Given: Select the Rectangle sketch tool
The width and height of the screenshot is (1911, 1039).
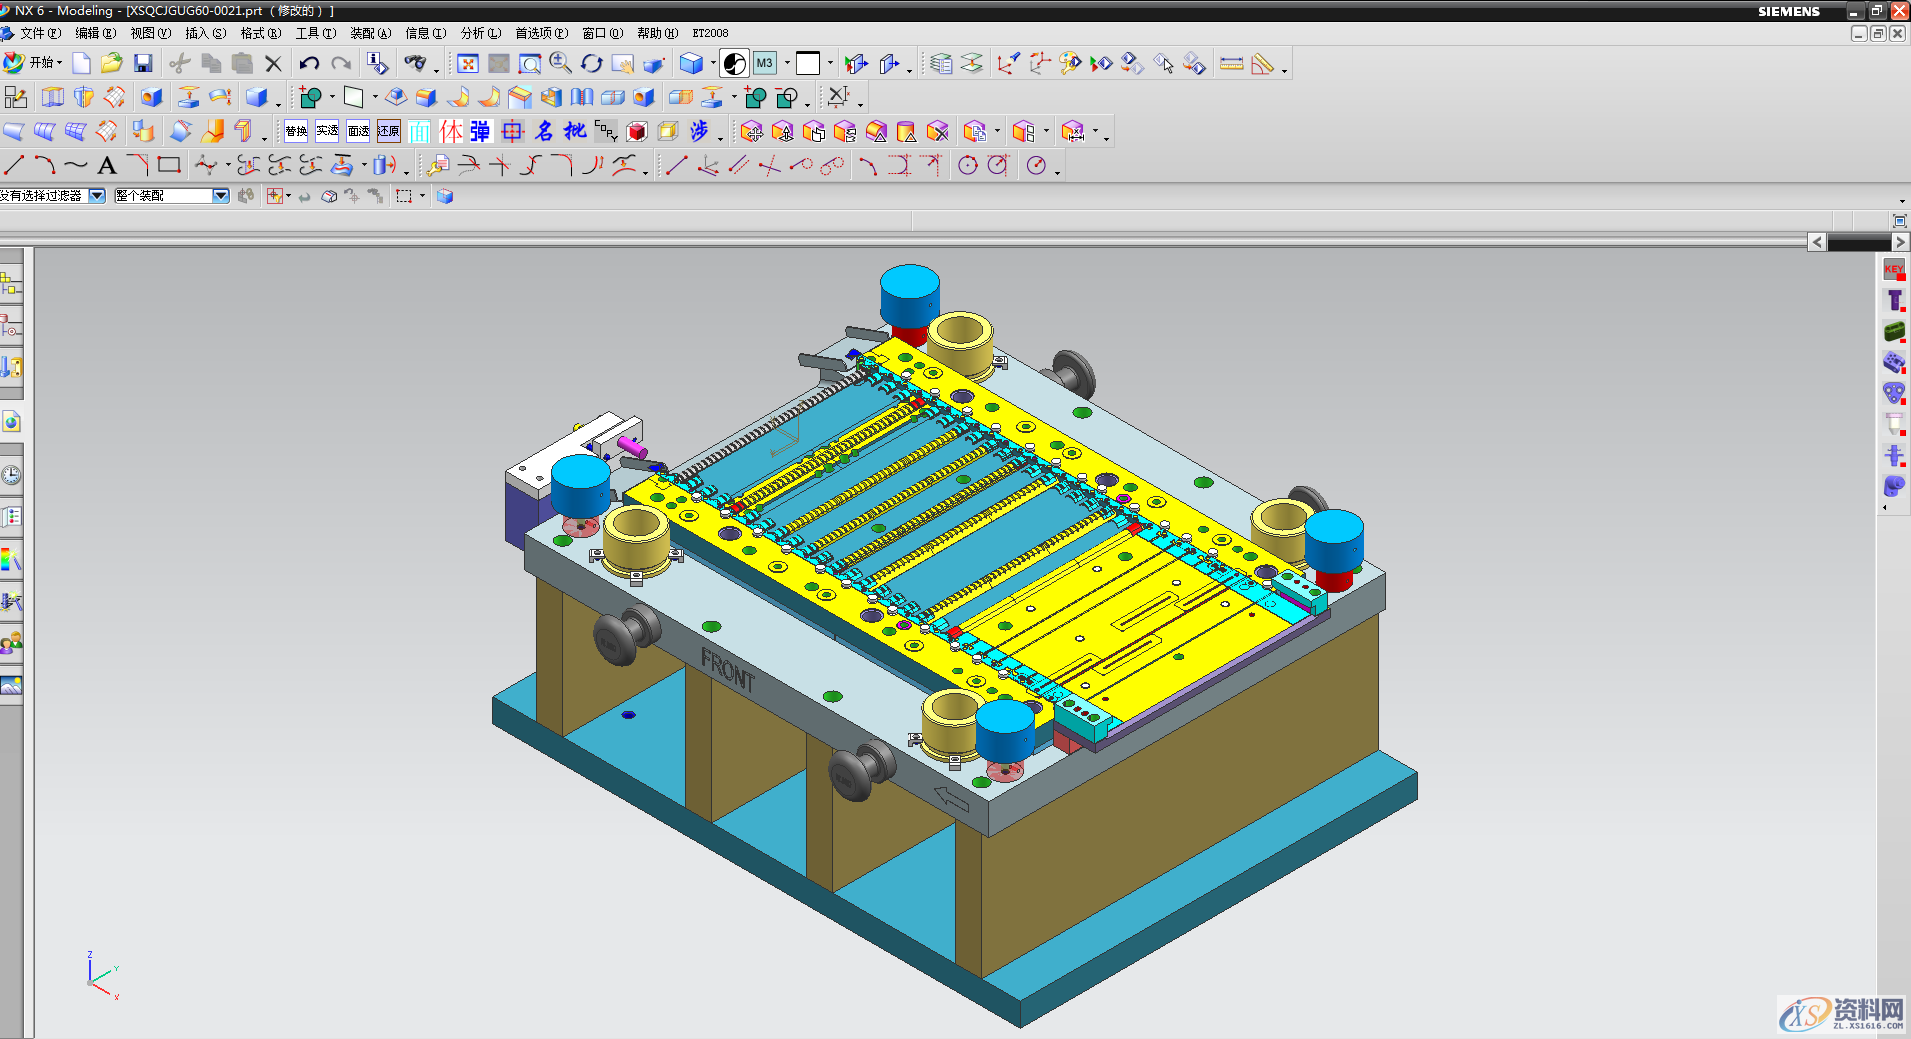Looking at the screenshot, I should [x=169, y=165].
